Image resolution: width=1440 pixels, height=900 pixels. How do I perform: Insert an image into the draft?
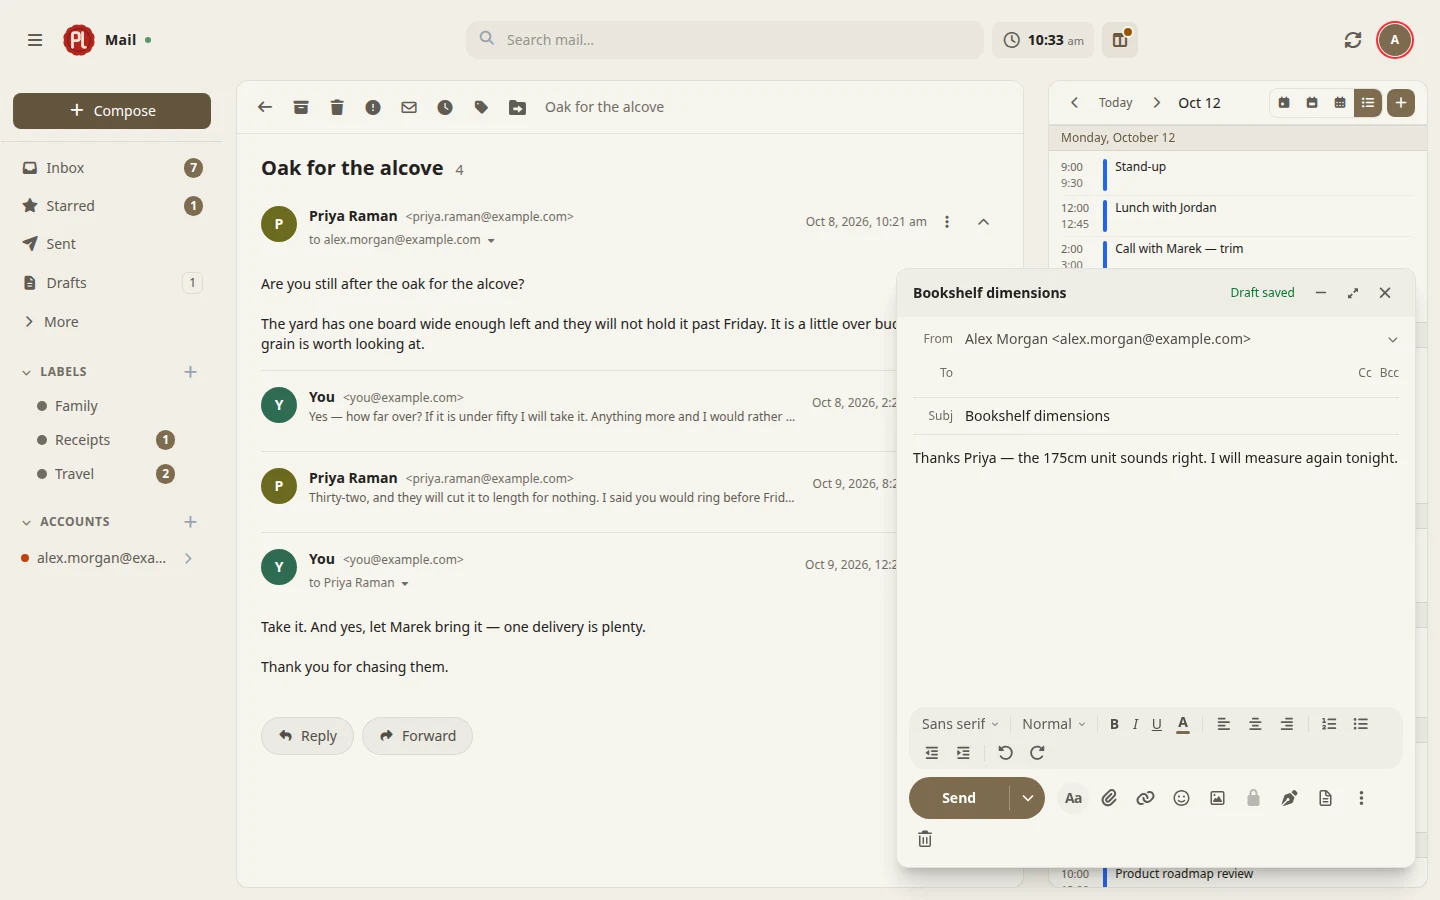1218,798
